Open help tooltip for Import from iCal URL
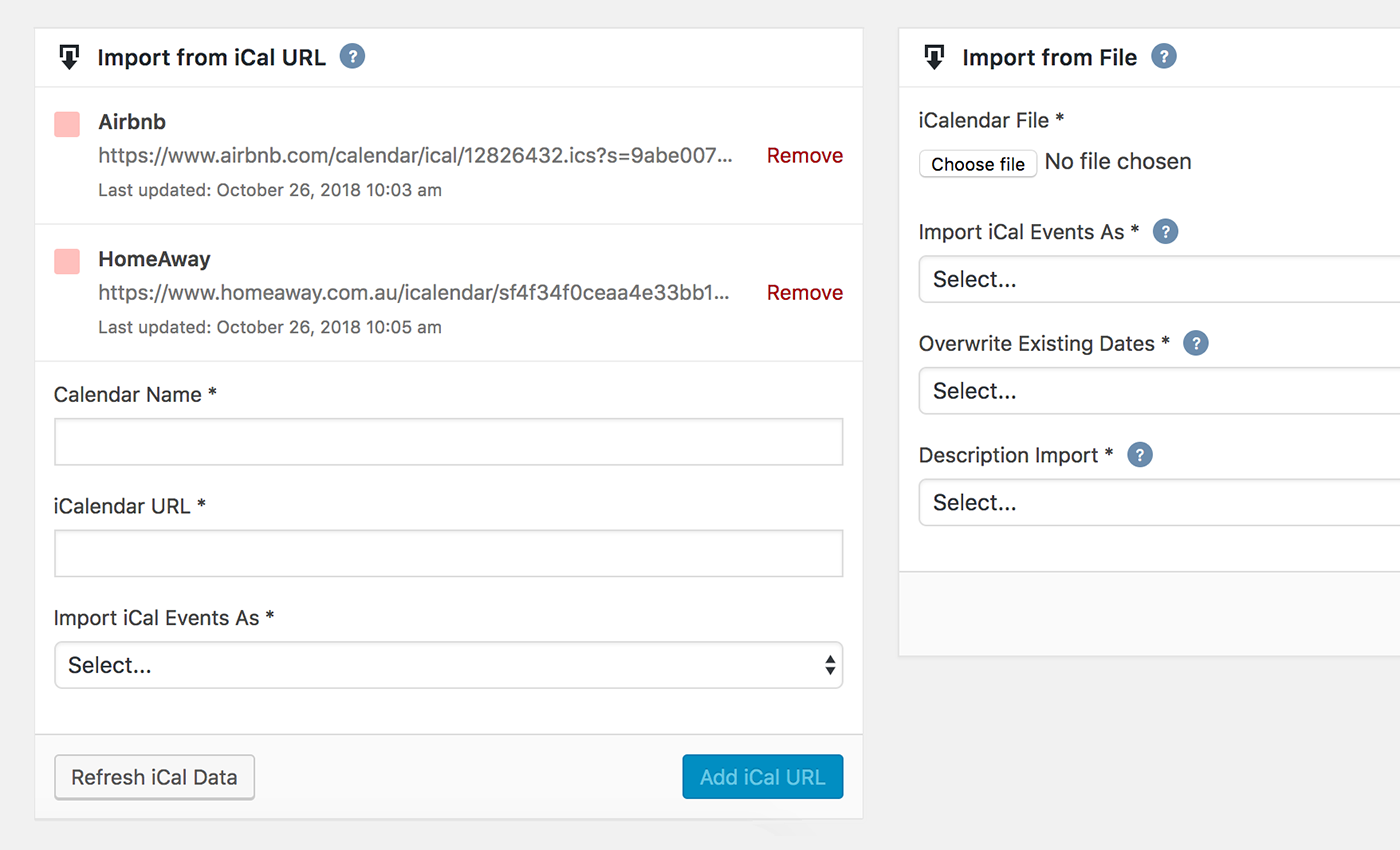 click(x=352, y=56)
